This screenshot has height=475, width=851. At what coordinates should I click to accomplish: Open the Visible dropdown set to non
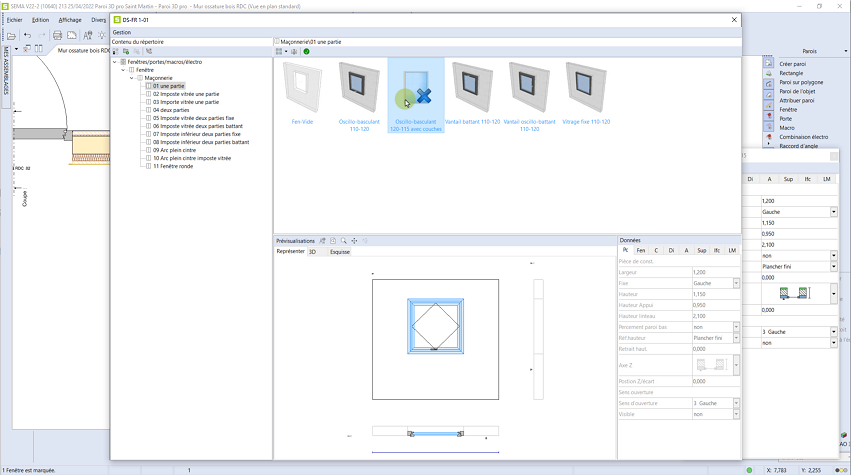coord(737,413)
